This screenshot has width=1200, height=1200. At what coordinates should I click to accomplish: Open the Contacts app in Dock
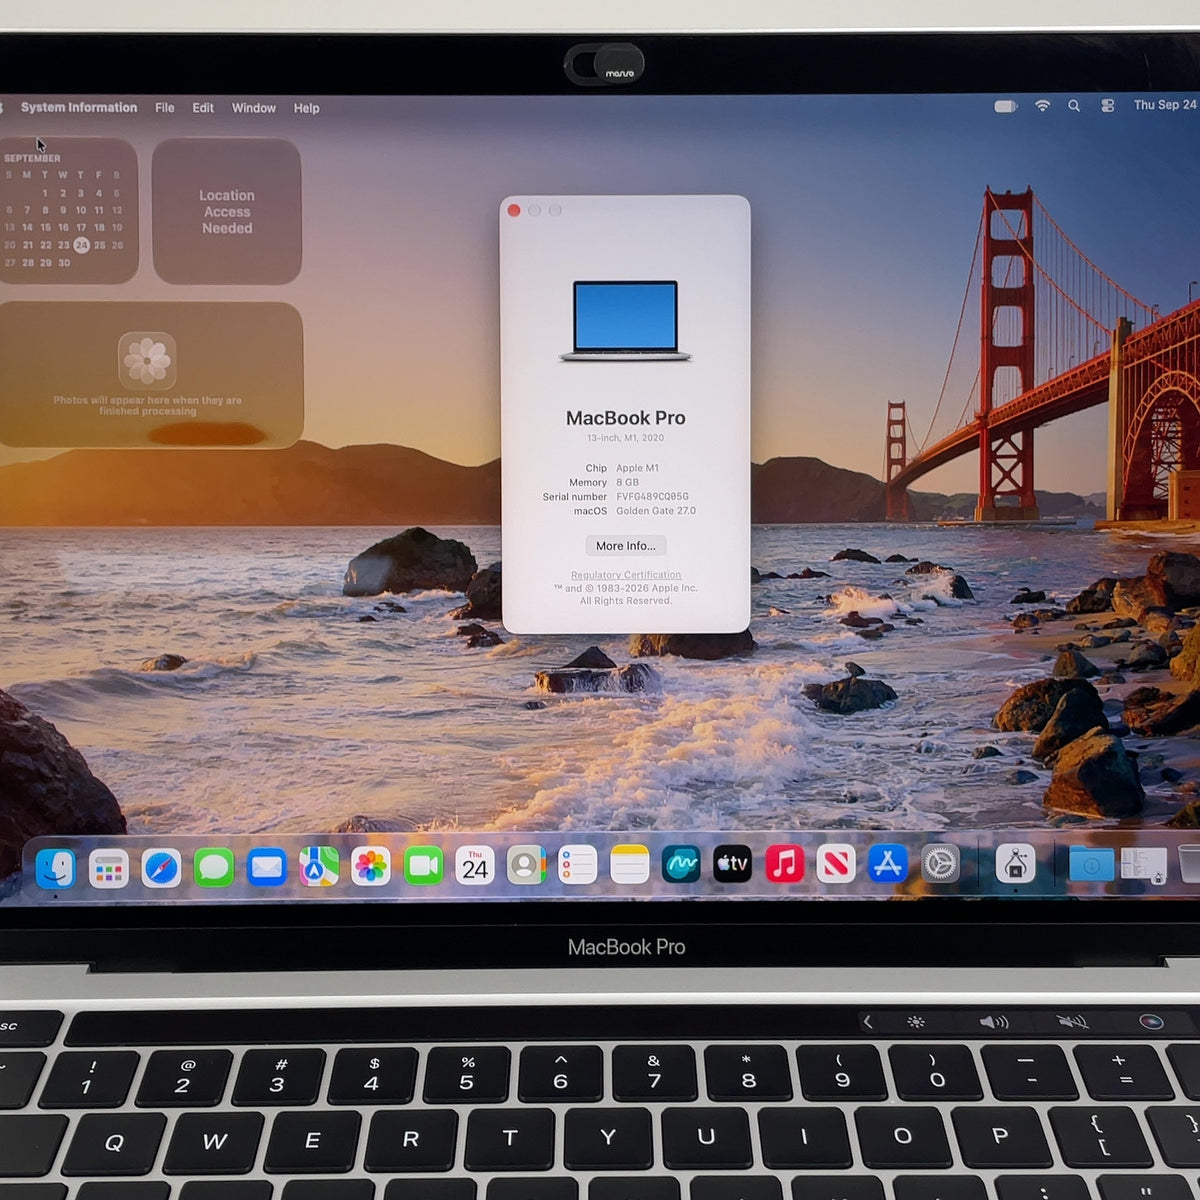(x=526, y=865)
